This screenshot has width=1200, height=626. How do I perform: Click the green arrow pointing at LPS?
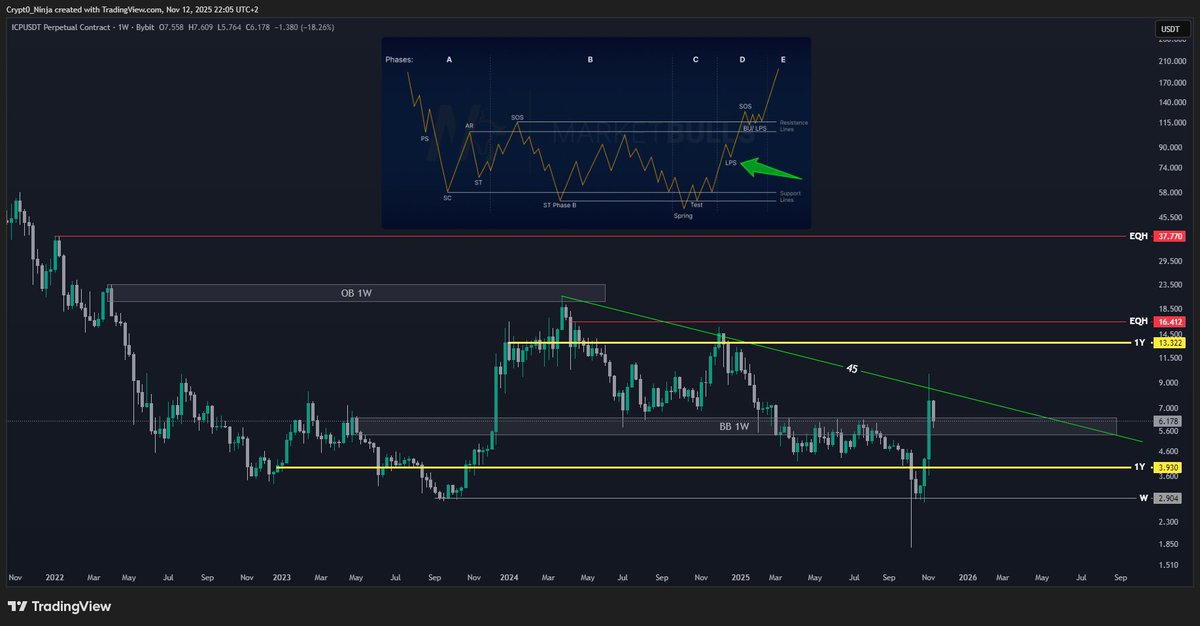[770, 170]
